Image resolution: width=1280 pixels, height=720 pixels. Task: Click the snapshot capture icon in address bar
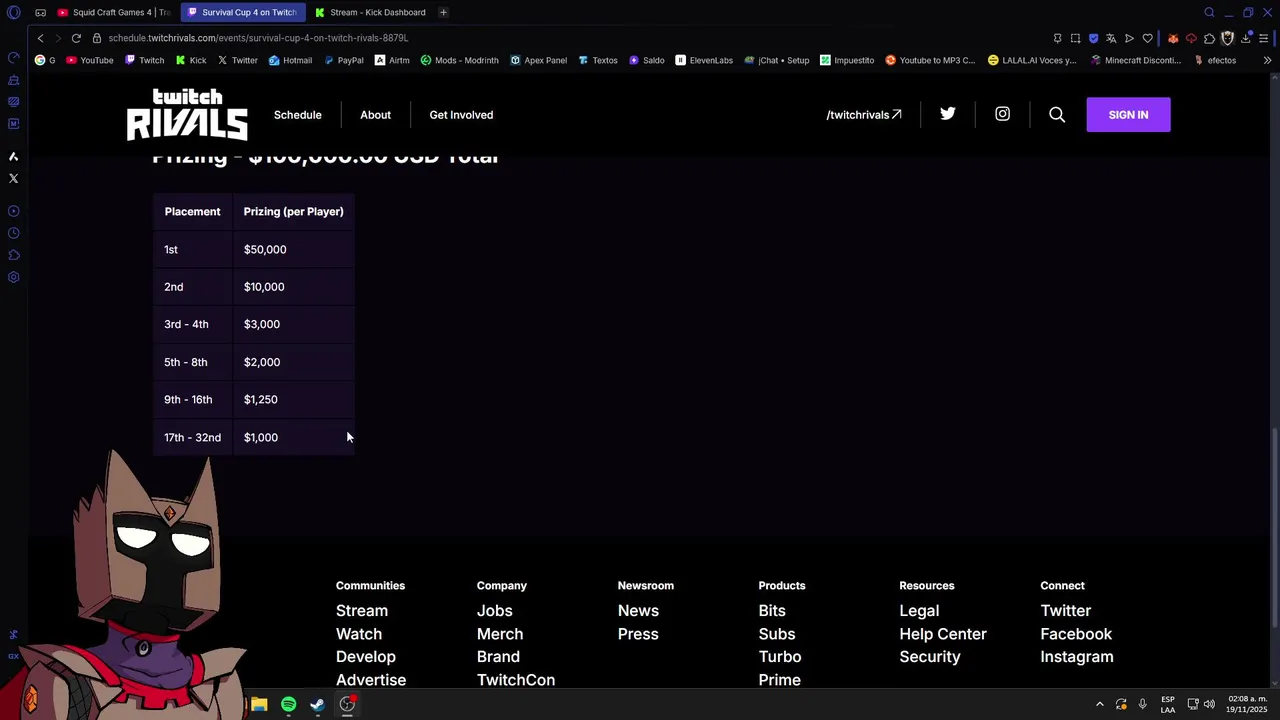coord(1075,38)
